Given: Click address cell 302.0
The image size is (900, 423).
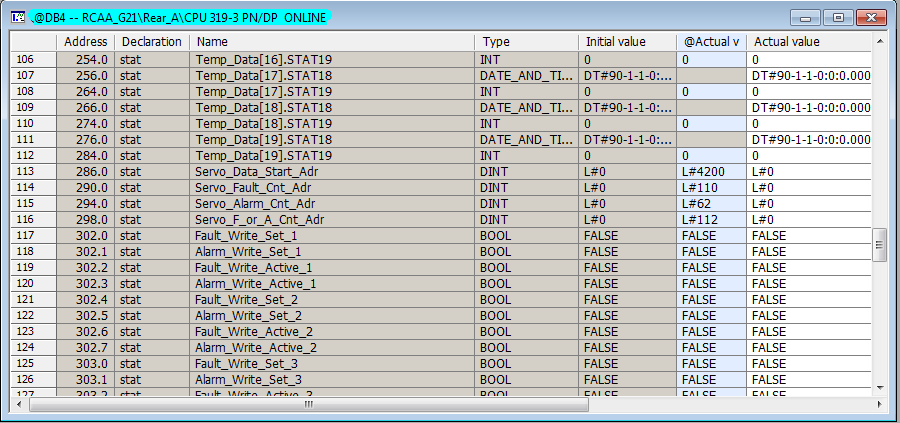Looking at the screenshot, I should tap(86, 236).
